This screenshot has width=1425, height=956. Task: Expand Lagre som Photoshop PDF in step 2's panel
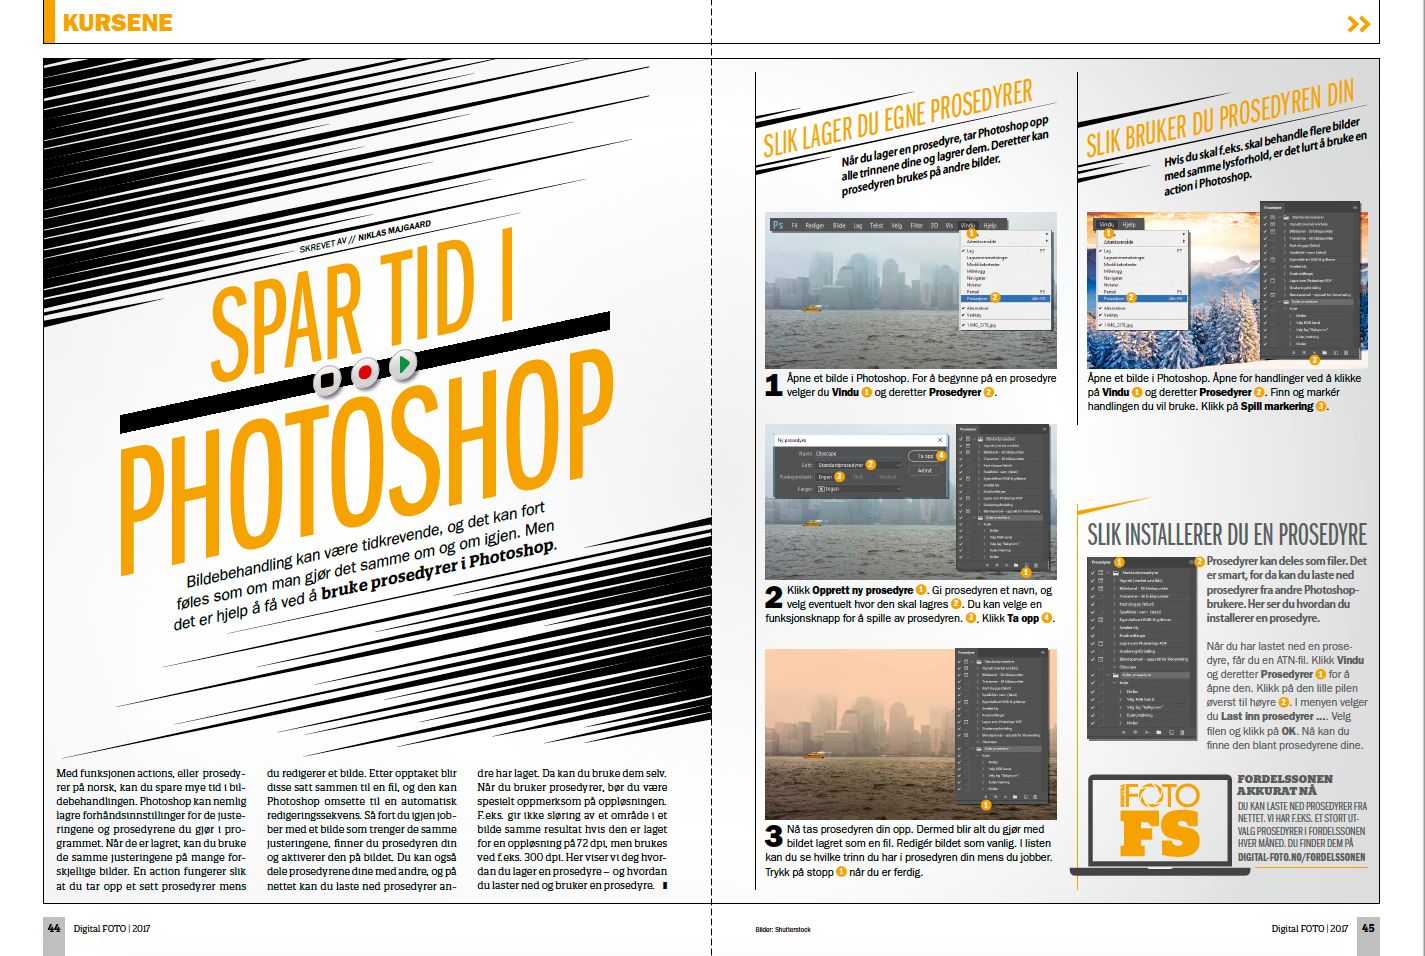(x=980, y=498)
